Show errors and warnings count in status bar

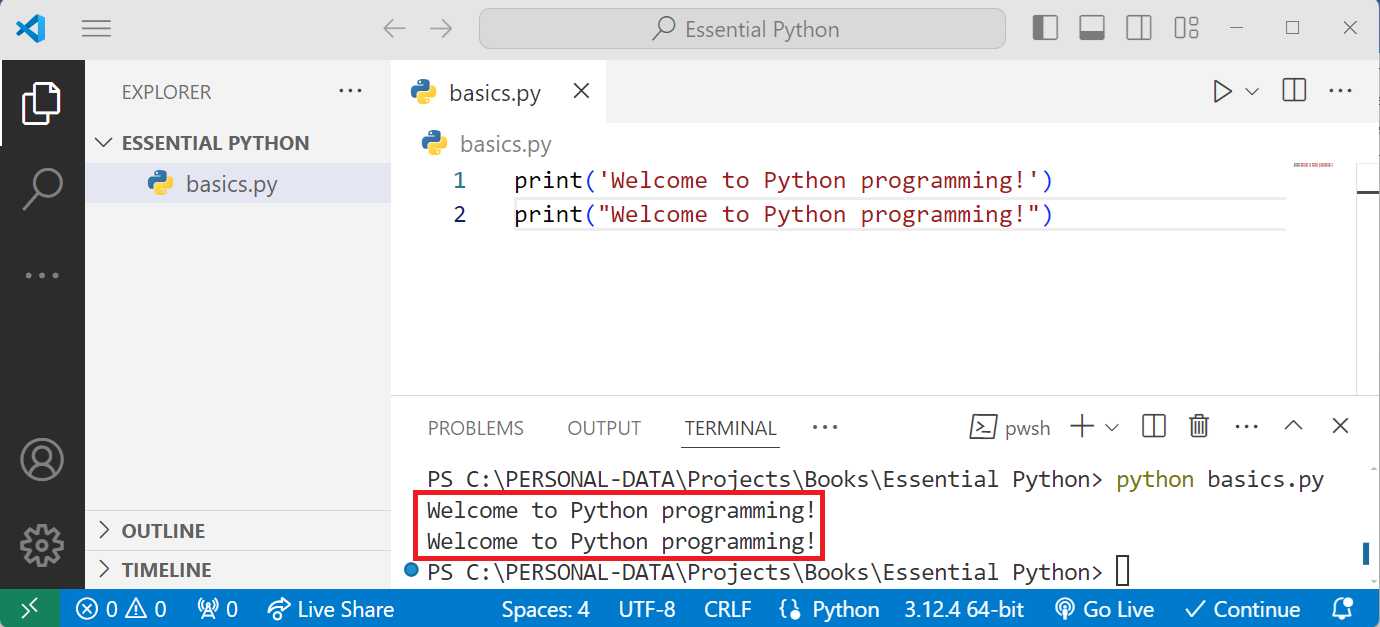[121, 609]
